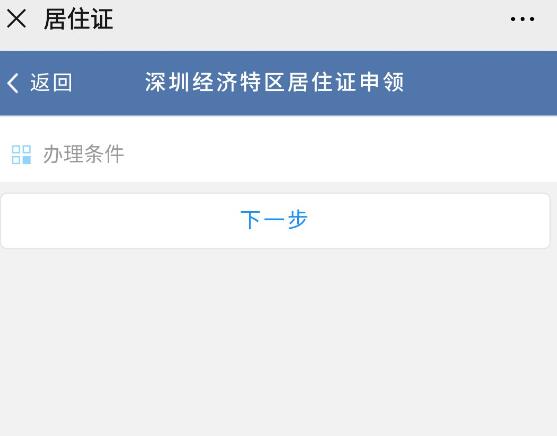Image resolution: width=557 pixels, height=436 pixels.
Task: Click the filled blue square in grid icon
Action: pos(27,160)
